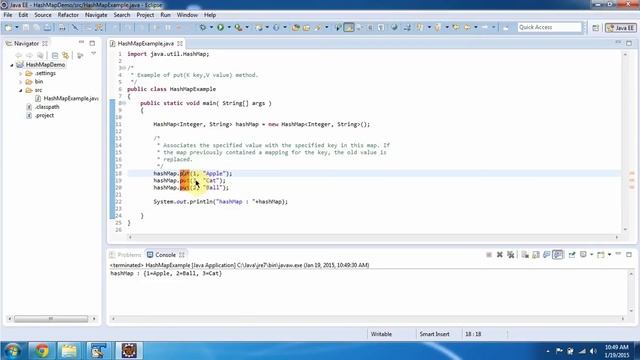
Task: Expand the bin folder
Action: click(x=20, y=82)
